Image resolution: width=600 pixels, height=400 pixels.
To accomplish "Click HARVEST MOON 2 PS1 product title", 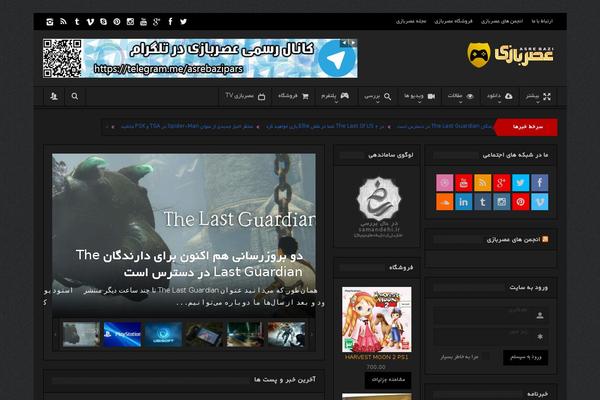I will coord(377,357).
